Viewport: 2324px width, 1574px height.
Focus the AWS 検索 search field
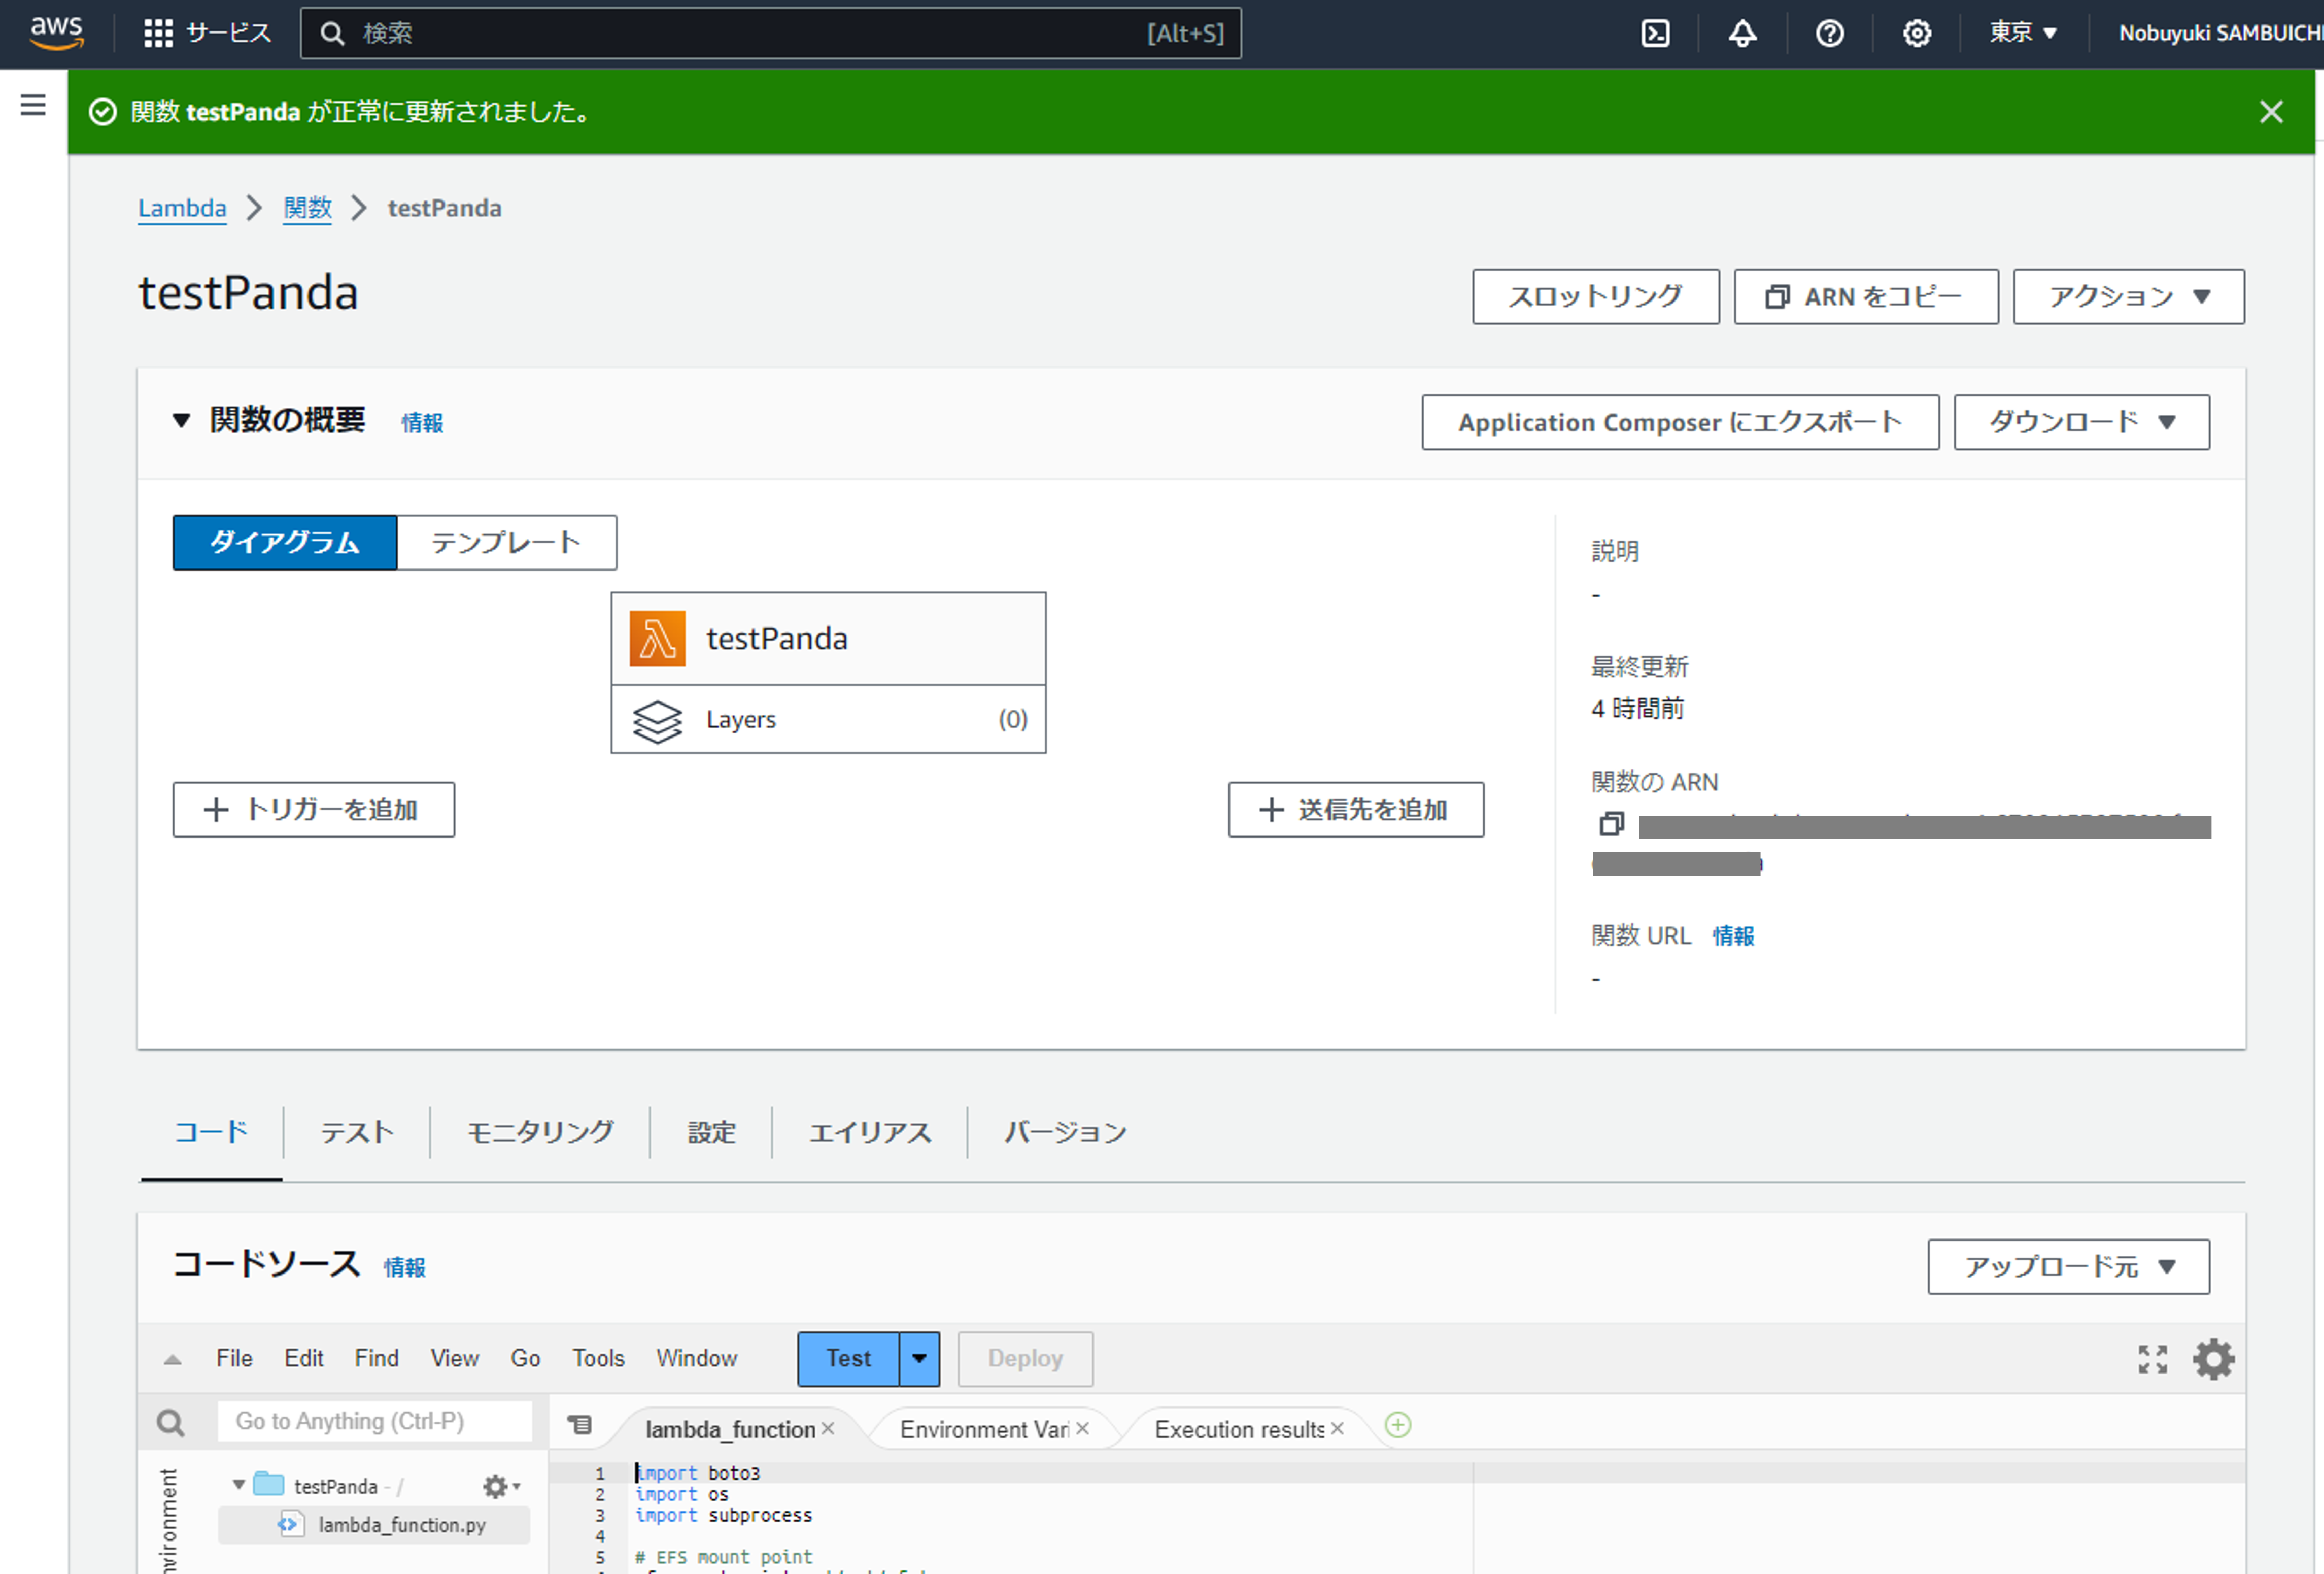(x=770, y=33)
